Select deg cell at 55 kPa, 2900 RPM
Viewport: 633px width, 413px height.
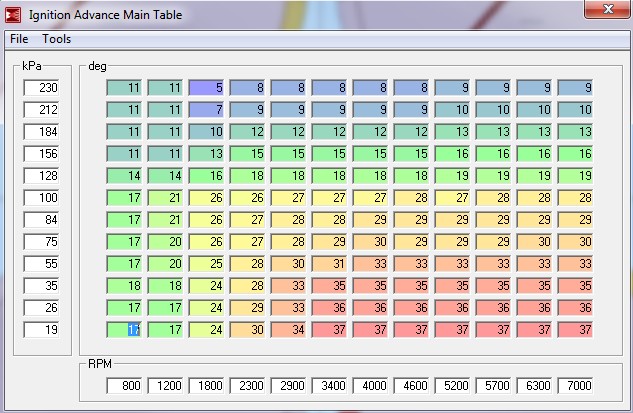click(288, 264)
